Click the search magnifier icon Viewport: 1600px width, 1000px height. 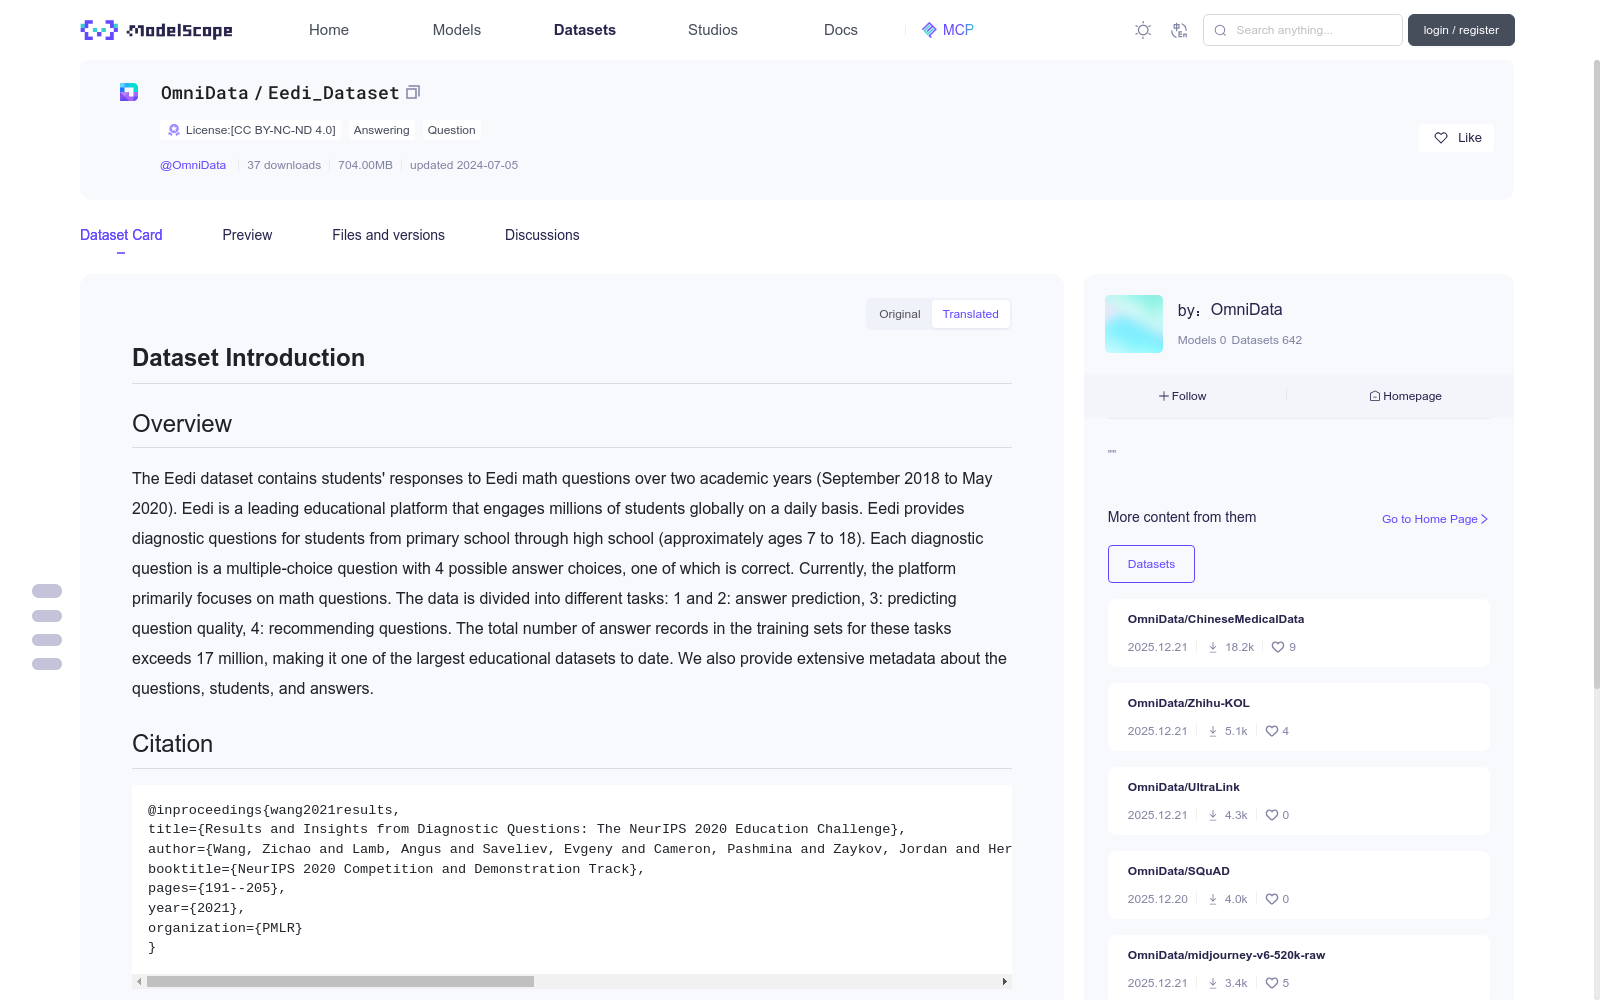1220,30
